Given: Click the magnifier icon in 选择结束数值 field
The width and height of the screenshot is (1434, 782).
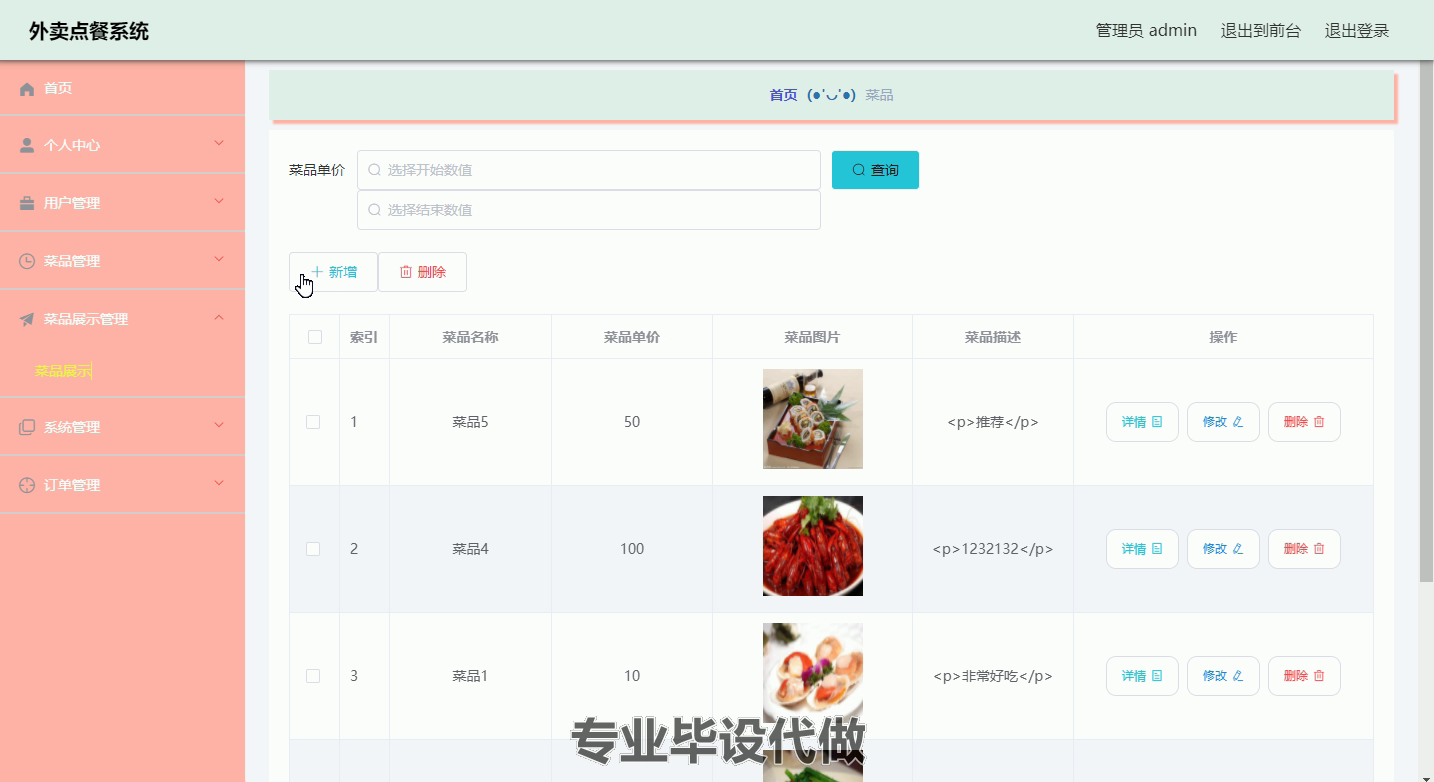Looking at the screenshot, I should coord(375,210).
